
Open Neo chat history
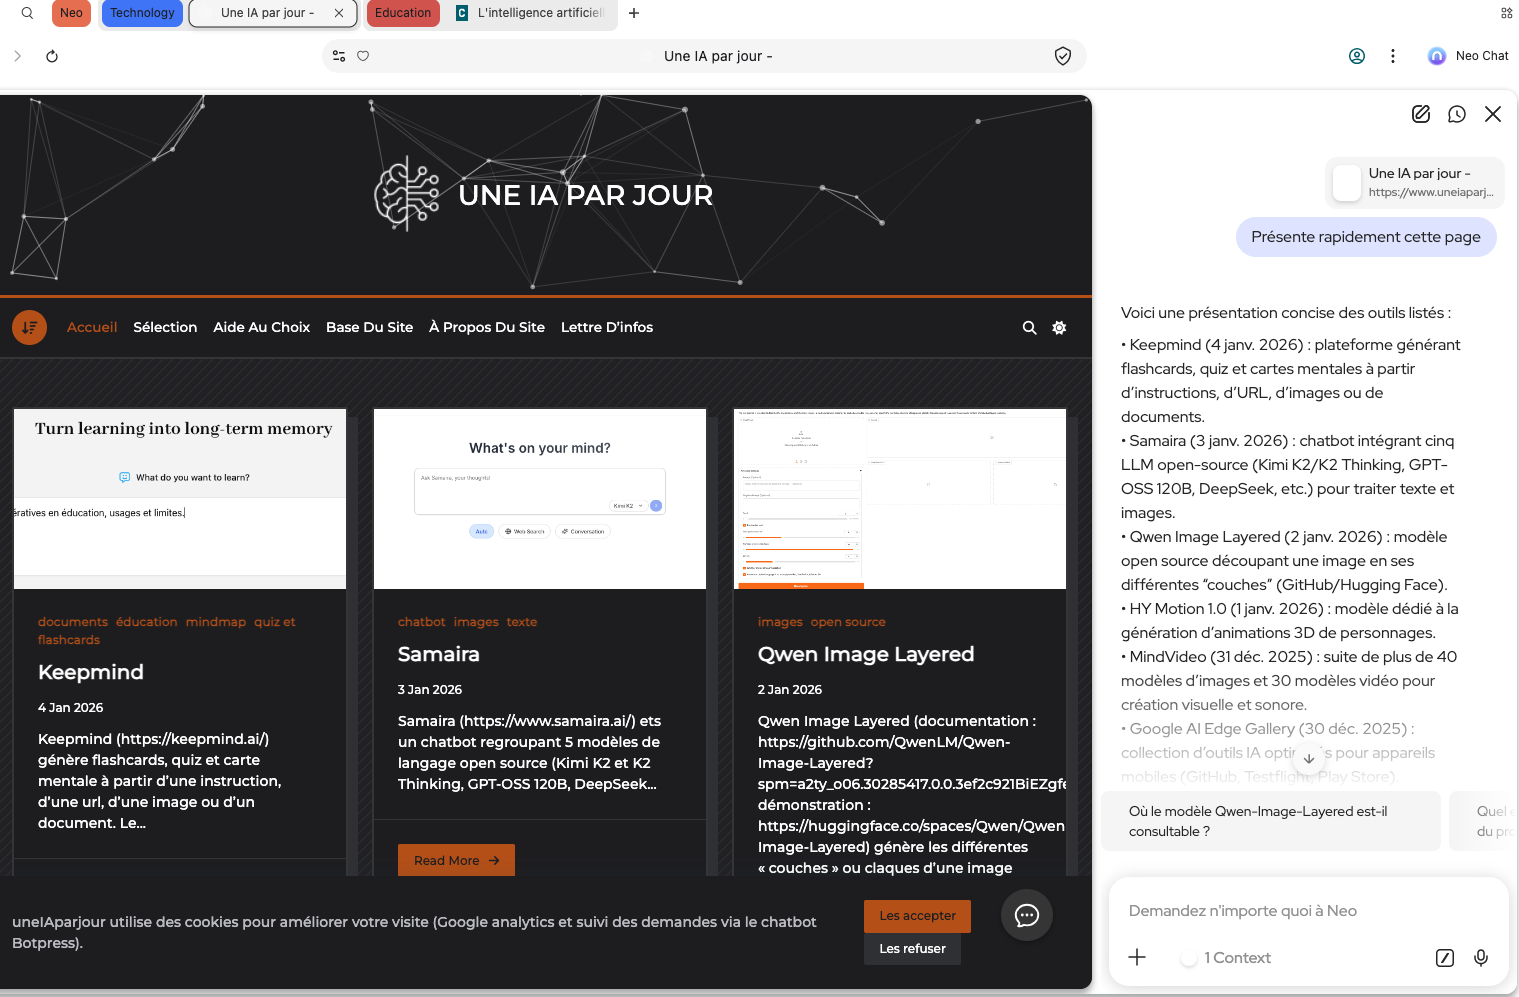[x=1457, y=114]
